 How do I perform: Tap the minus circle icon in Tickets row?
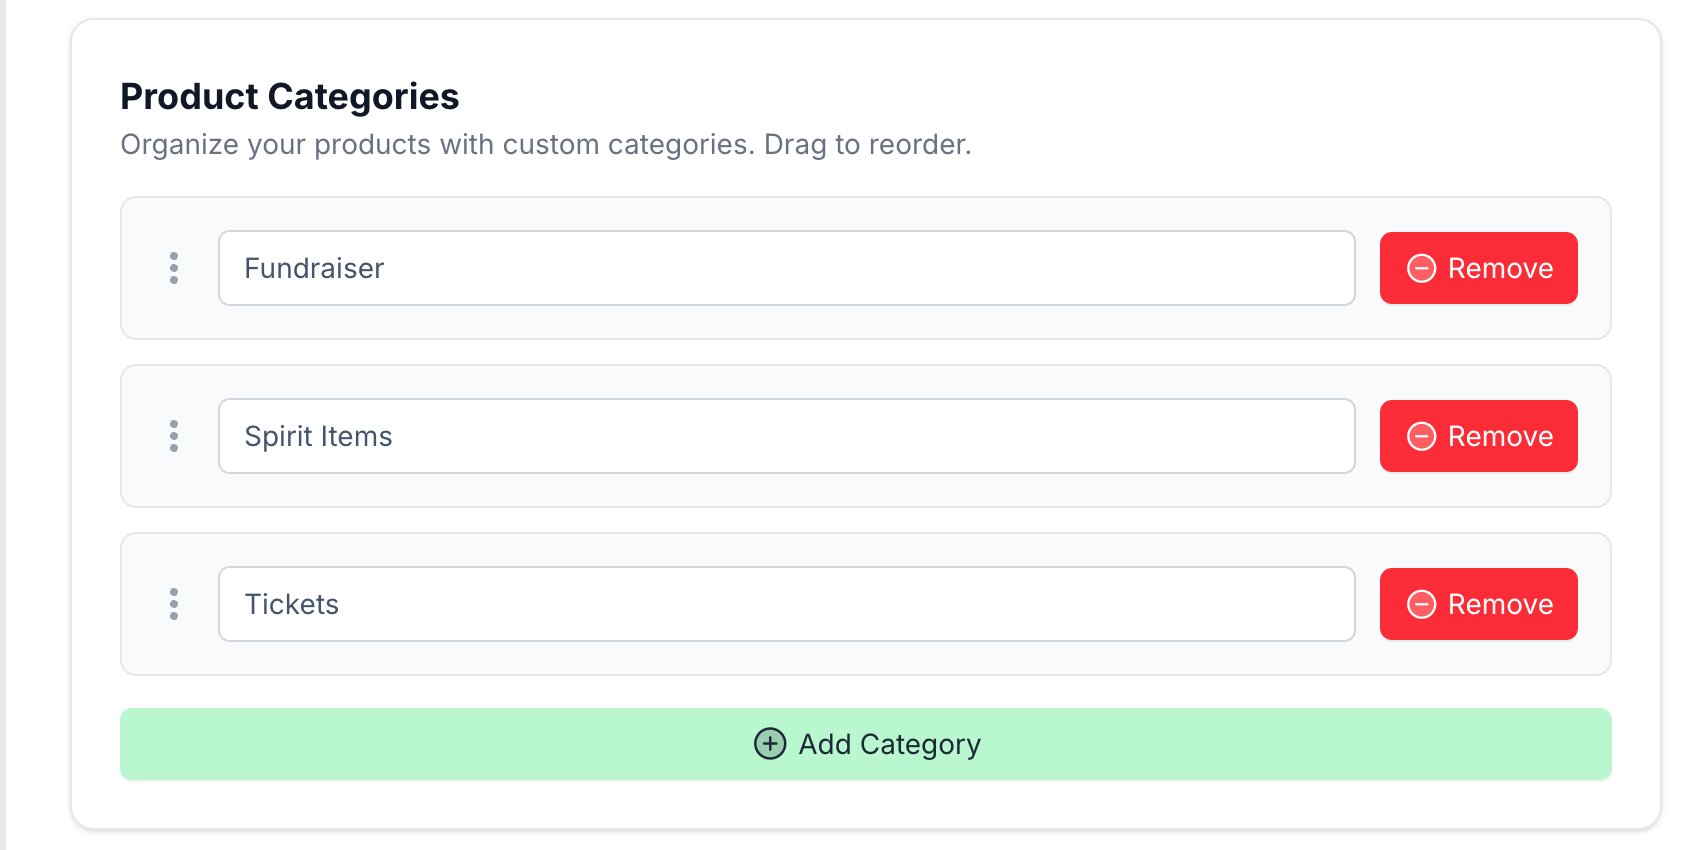(1421, 604)
